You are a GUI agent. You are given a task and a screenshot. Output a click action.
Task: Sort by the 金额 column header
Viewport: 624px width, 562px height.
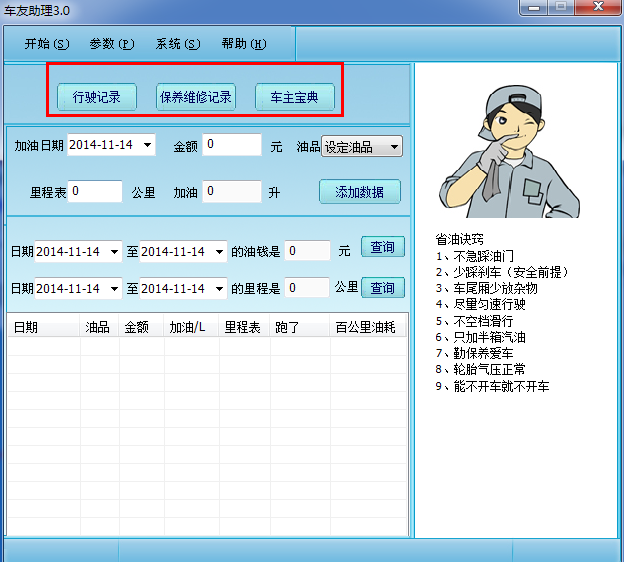pyautogui.click(x=141, y=327)
